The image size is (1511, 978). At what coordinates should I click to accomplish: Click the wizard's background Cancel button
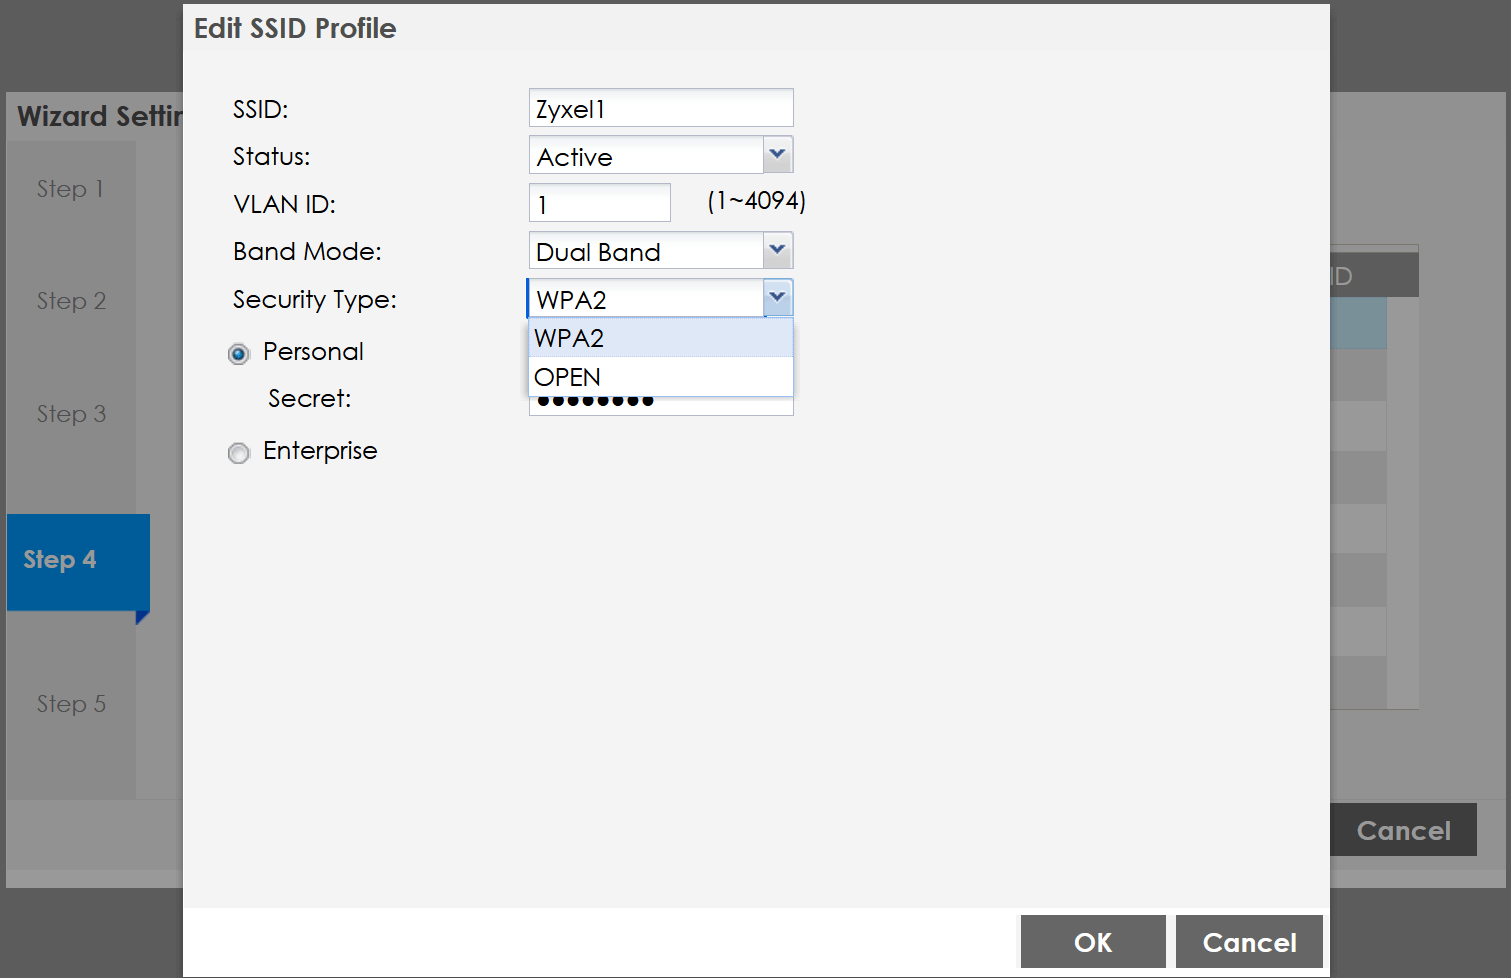tap(1403, 830)
